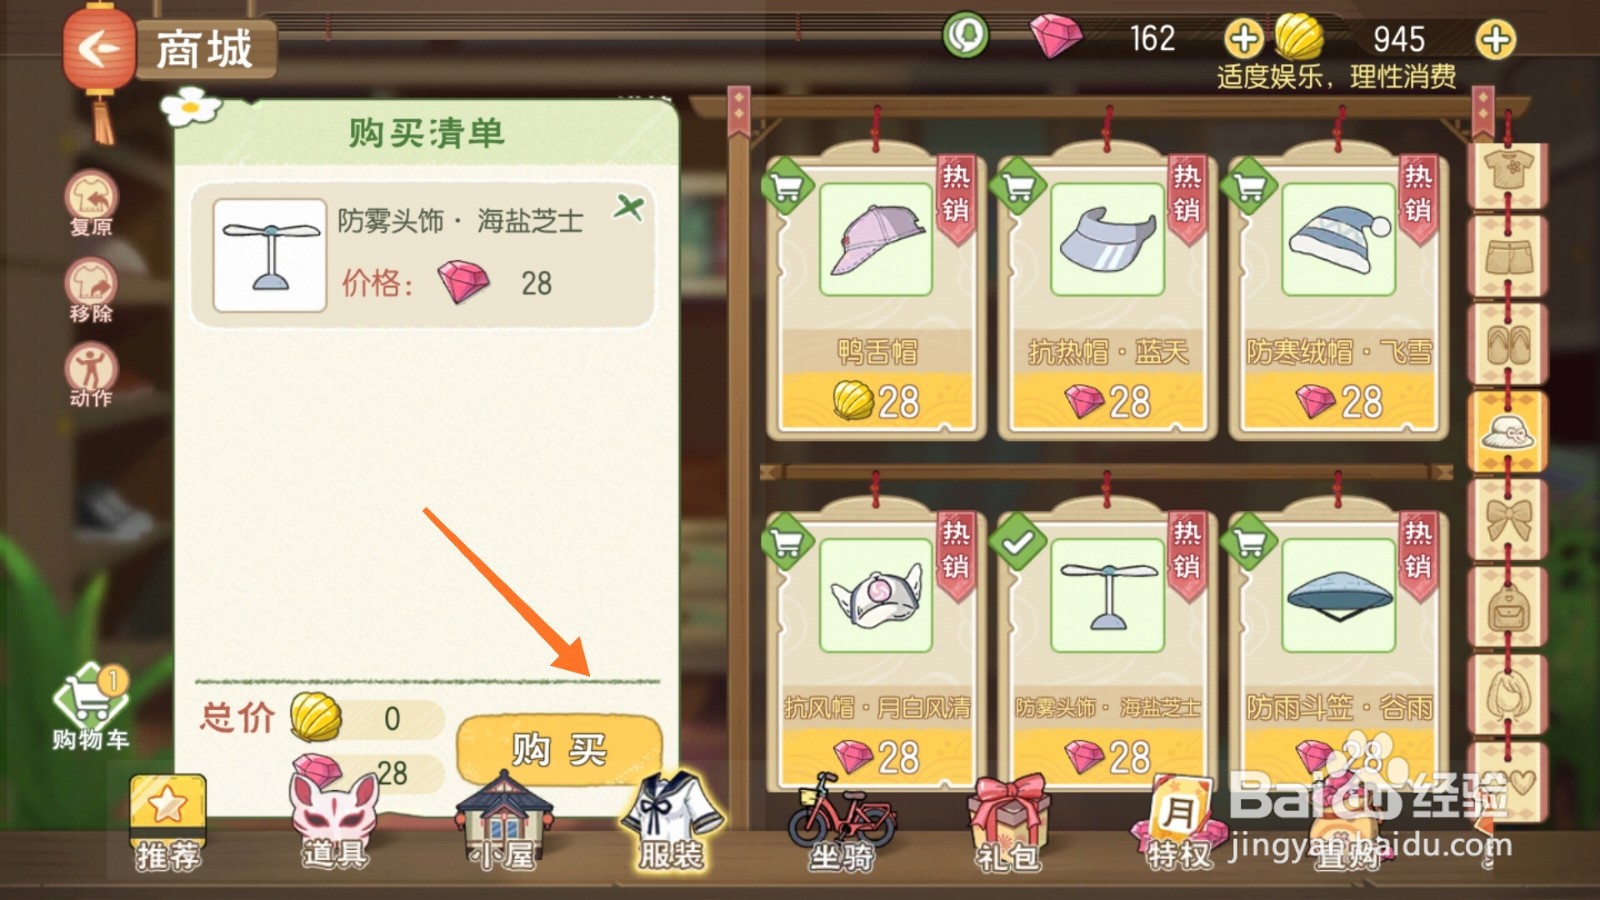Image resolution: width=1600 pixels, height=900 pixels.
Task: Uncheck the selected 防雾头饰·海盐芝士 item
Action: (1017, 543)
